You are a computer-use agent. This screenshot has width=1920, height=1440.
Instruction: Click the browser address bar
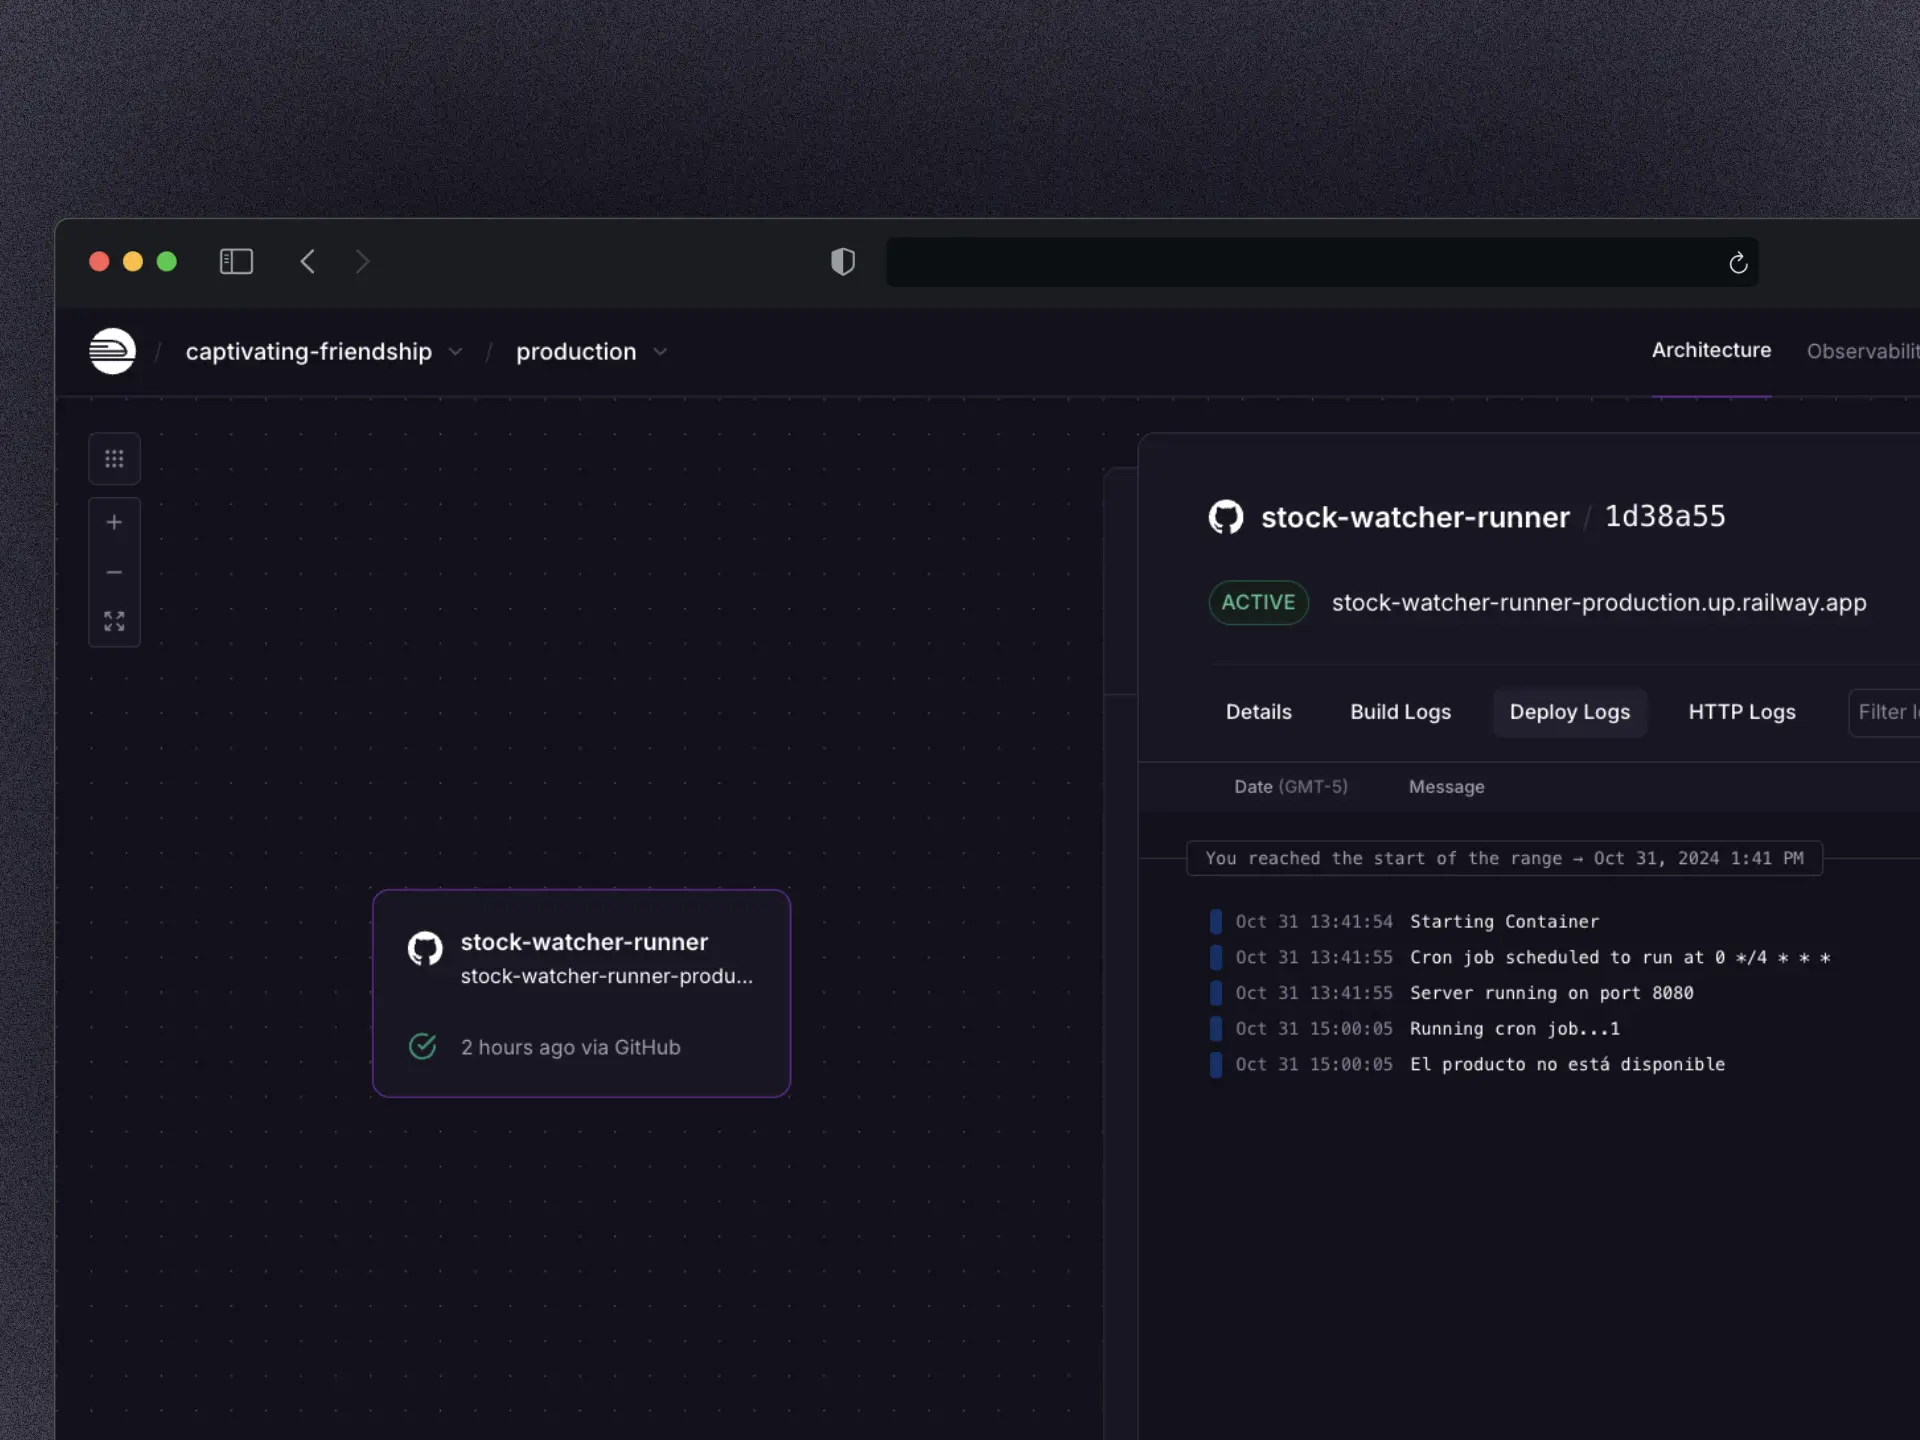coord(1322,262)
